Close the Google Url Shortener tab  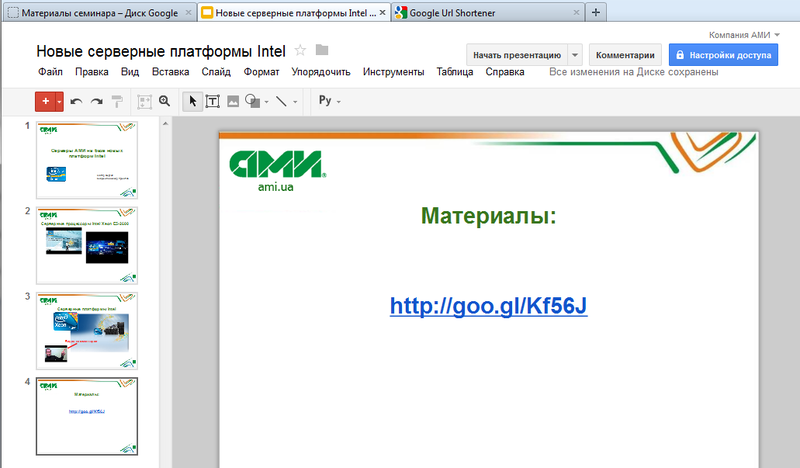pyautogui.click(x=576, y=13)
